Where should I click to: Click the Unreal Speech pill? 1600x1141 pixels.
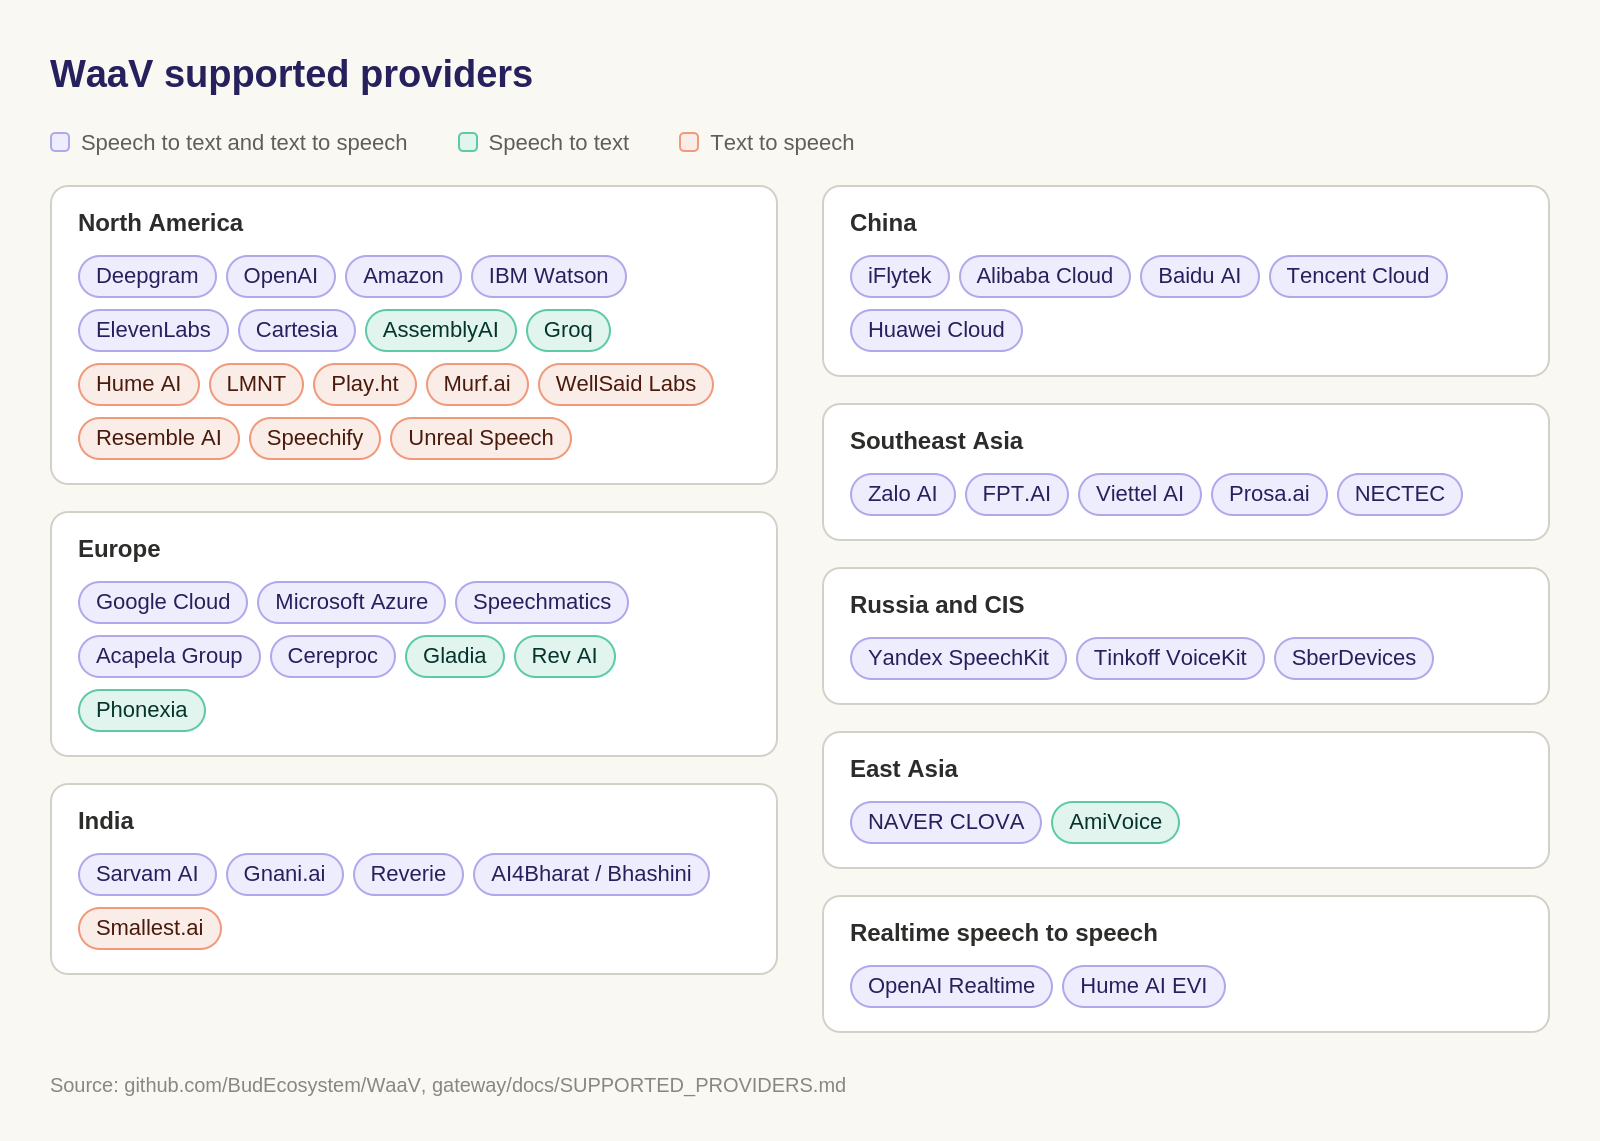481,438
